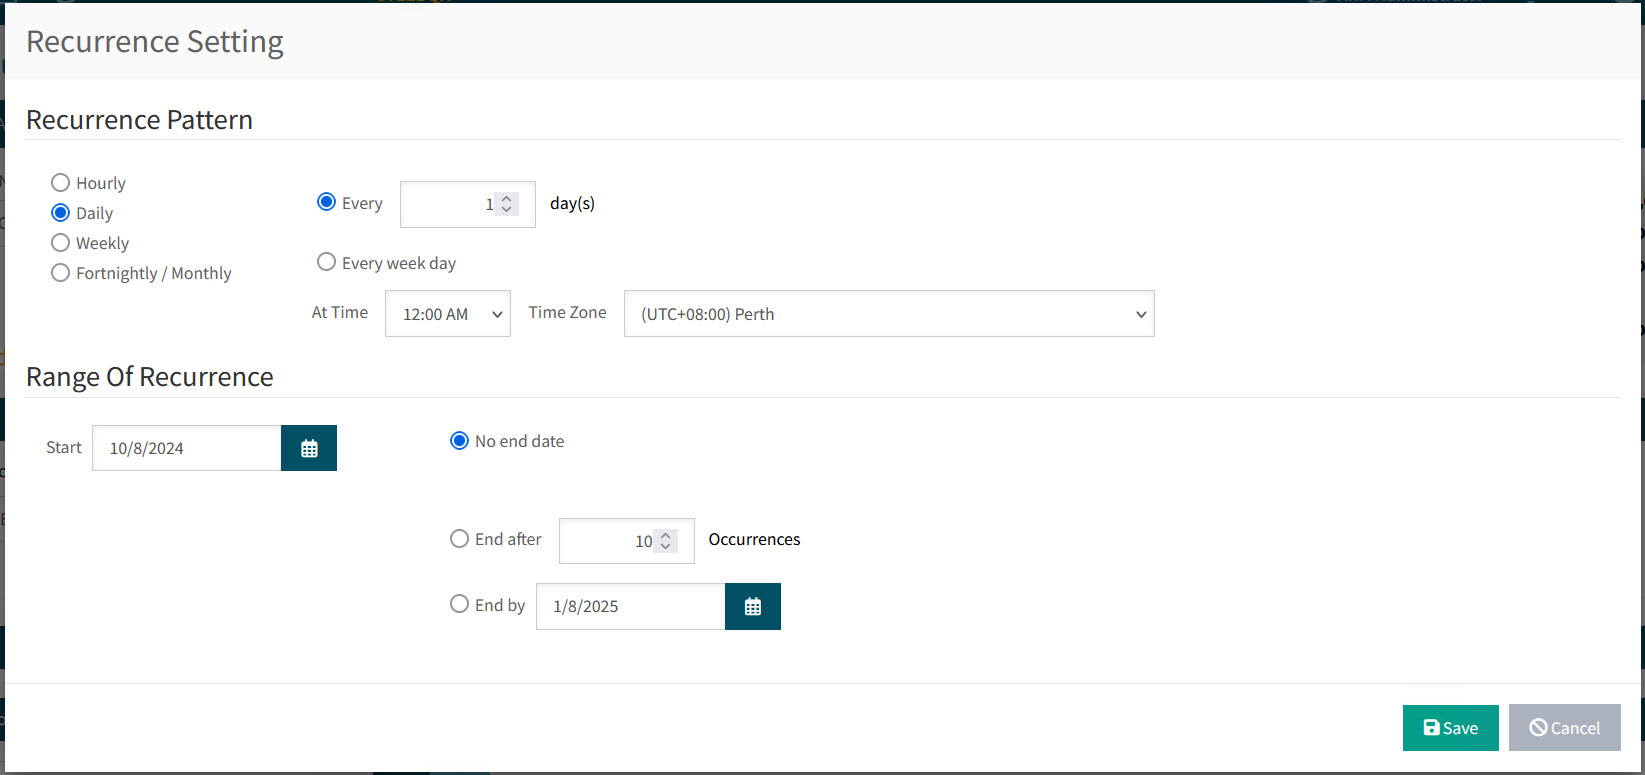Expand the Time Zone dropdown
1645x775 pixels.
889,314
